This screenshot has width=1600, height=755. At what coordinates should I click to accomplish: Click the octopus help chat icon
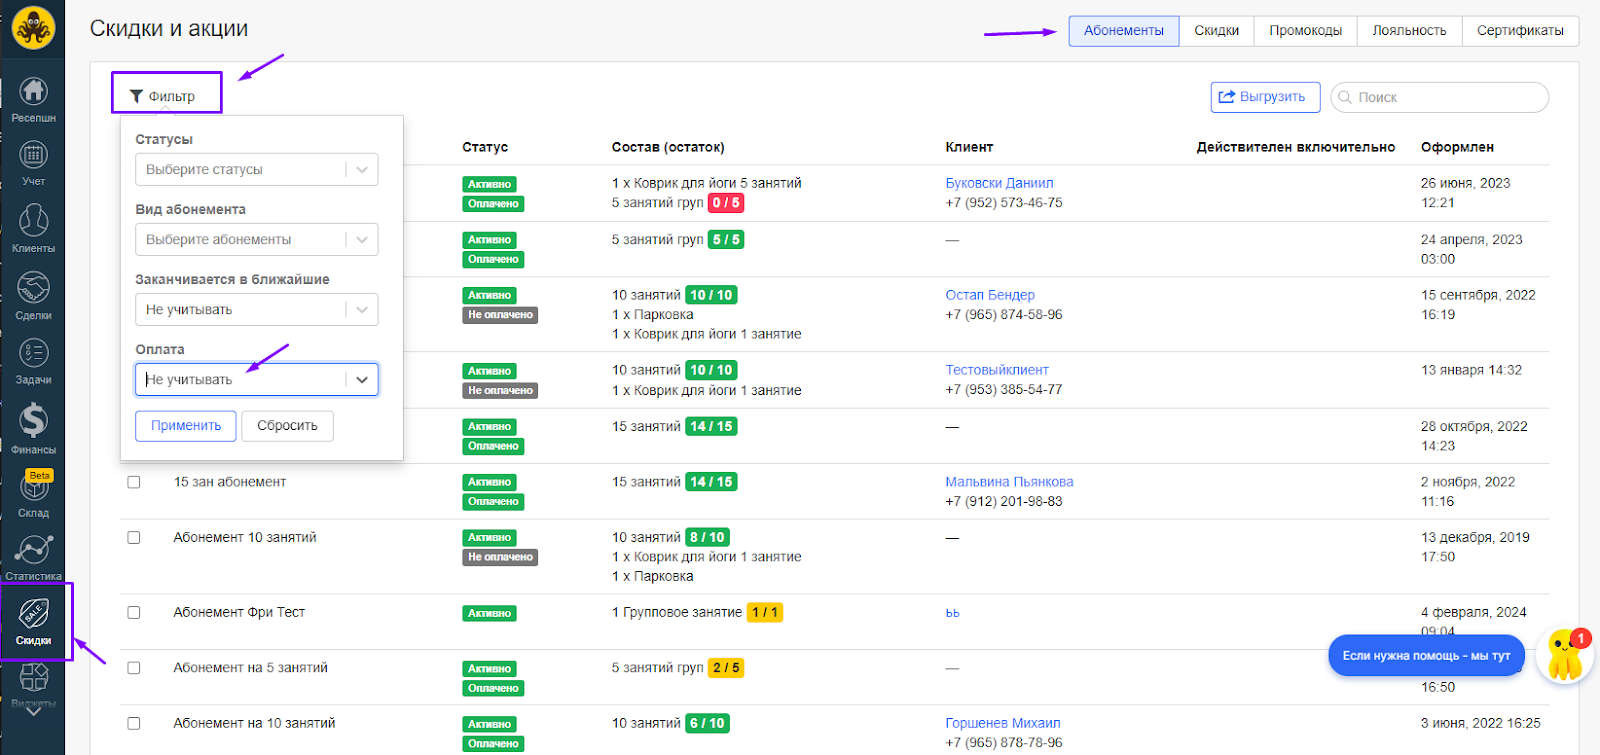(1564, 656)
